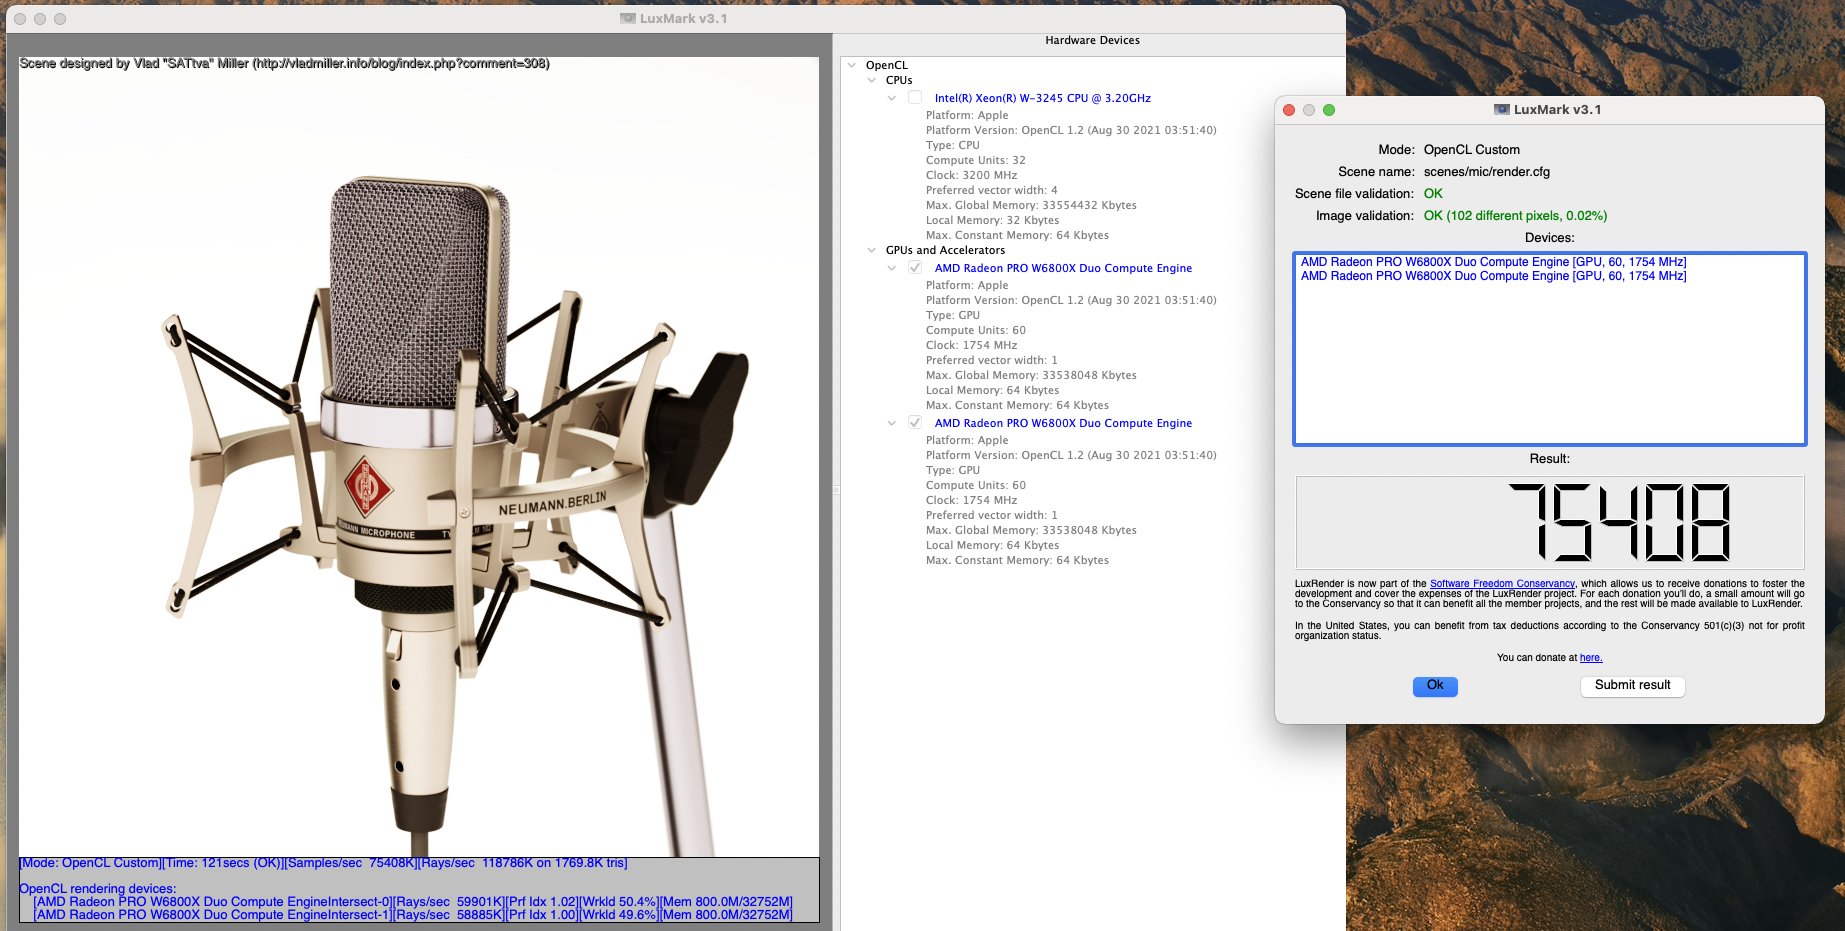
Task: Click the "Scene designed by Vlad" caption
Action: point(284,63)
